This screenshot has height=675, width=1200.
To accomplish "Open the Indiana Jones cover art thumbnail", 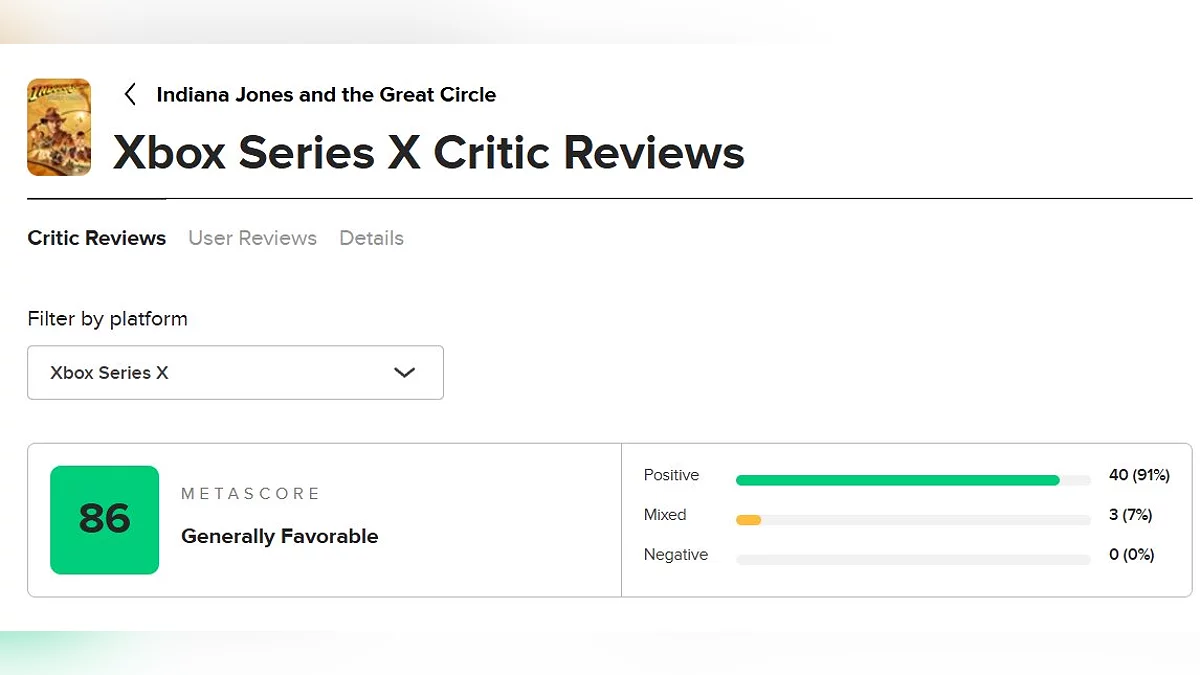I will (59, 127).
